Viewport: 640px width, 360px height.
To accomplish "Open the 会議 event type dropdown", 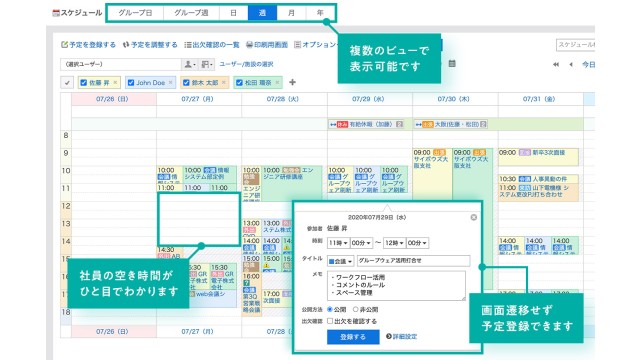I will point(340,261).
